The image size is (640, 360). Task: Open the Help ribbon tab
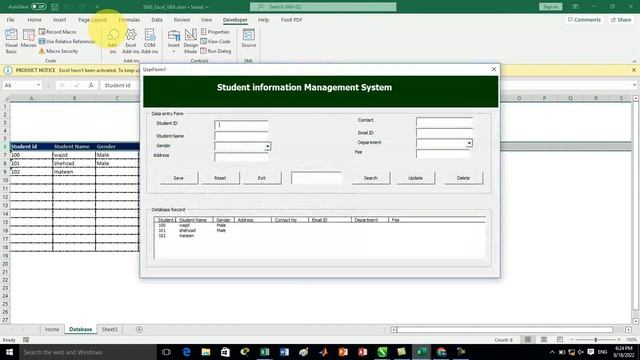pos(263,20)
